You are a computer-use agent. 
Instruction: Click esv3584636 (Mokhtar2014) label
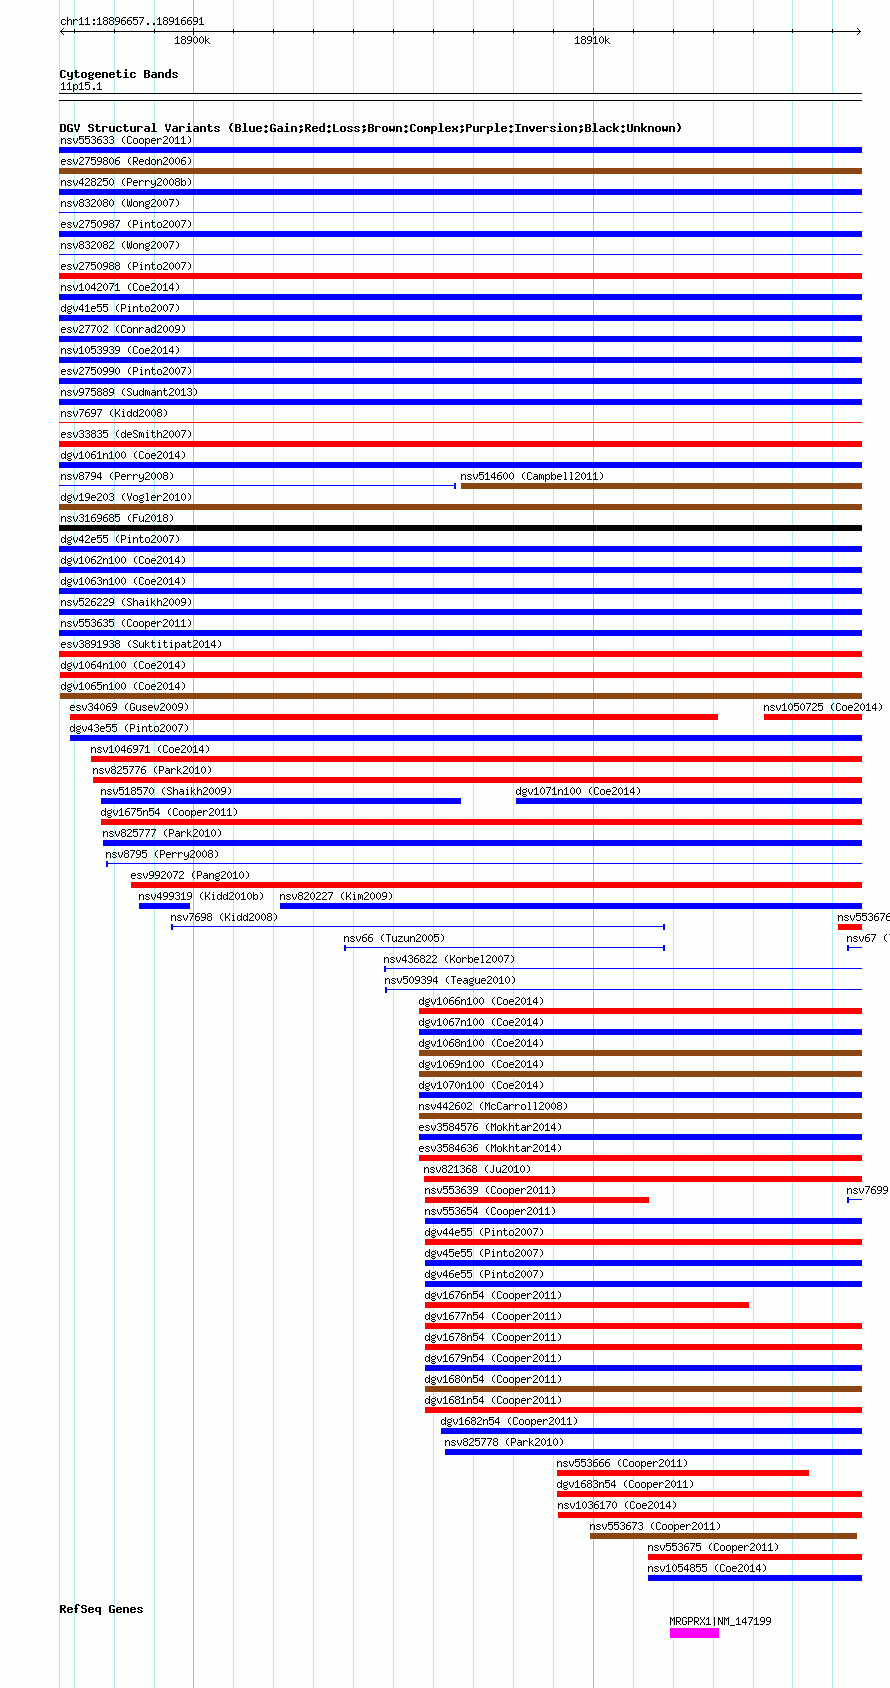pyautogui.click(x=490, y=1148)
